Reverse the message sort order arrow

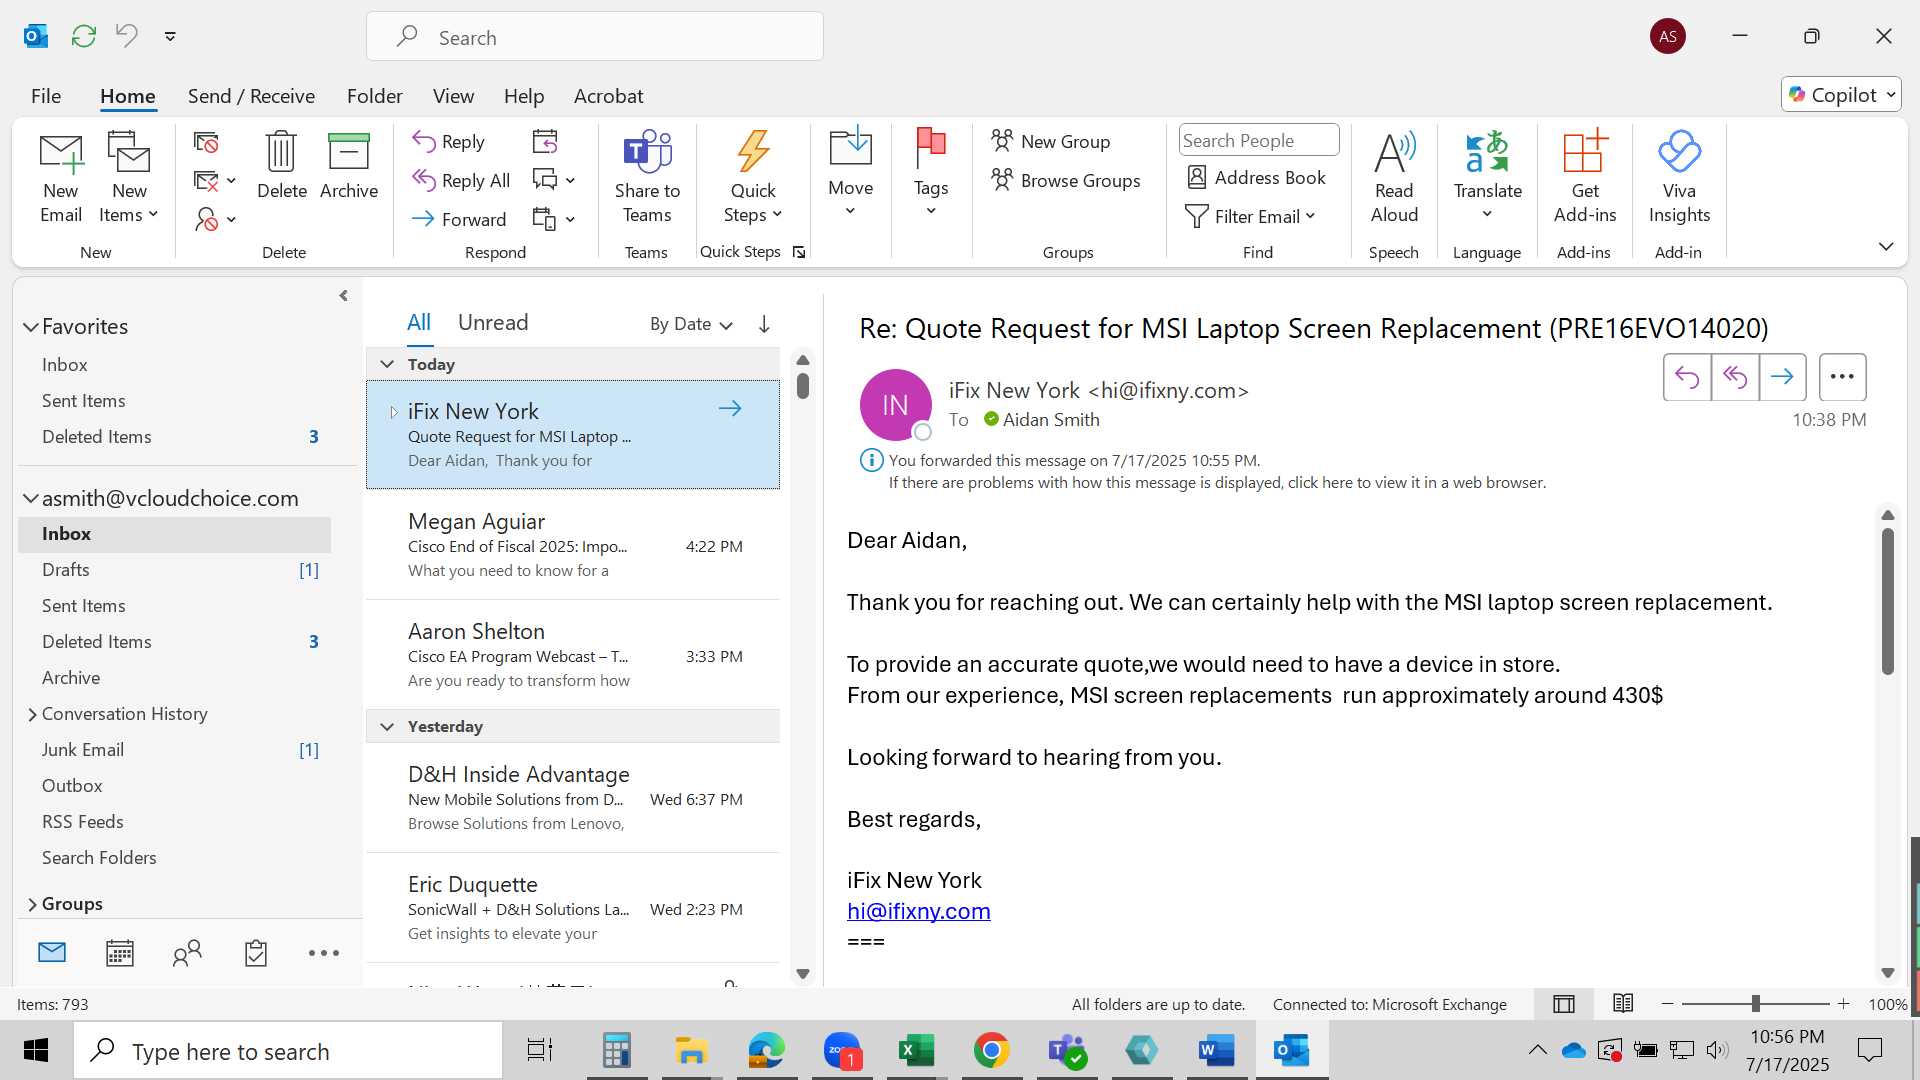pyautogui.click(x=764, y=324)
